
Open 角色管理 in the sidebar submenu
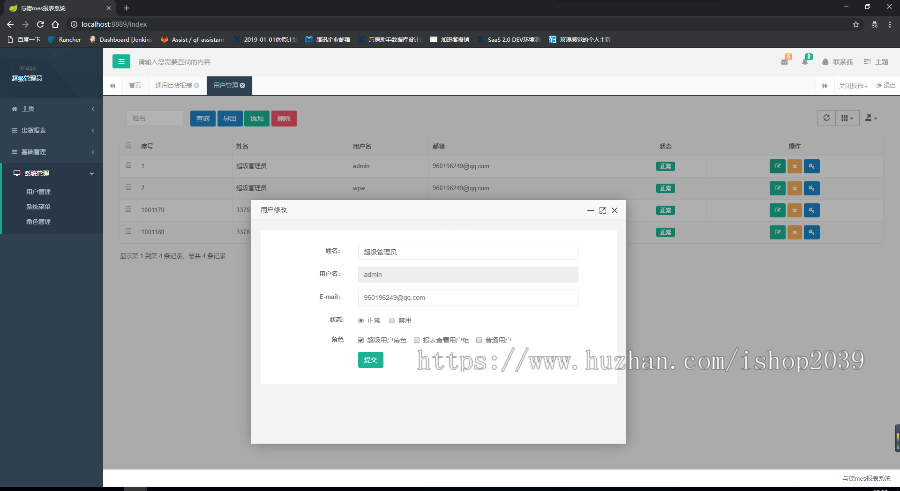click(x=38, y=222)
